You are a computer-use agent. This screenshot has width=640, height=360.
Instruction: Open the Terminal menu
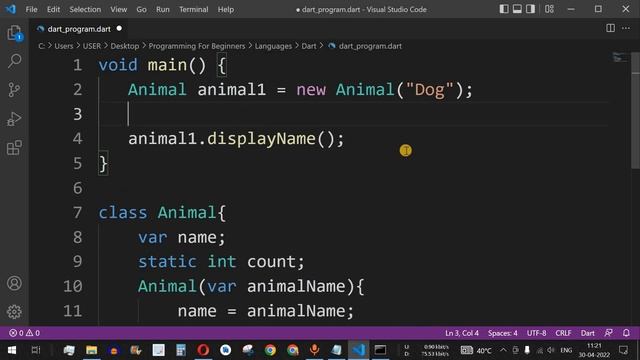193,9
